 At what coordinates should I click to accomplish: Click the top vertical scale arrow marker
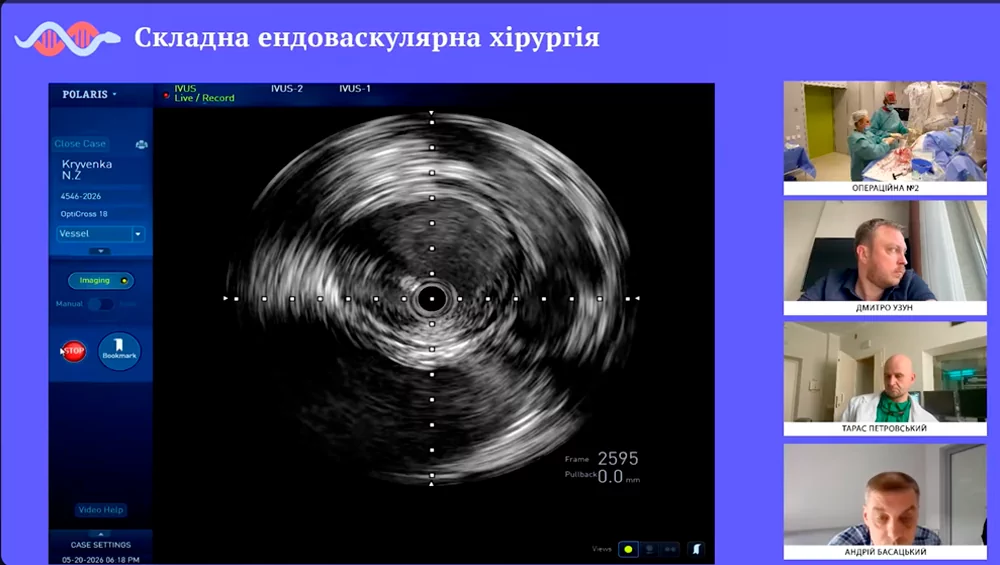click(x=432, y=113)
